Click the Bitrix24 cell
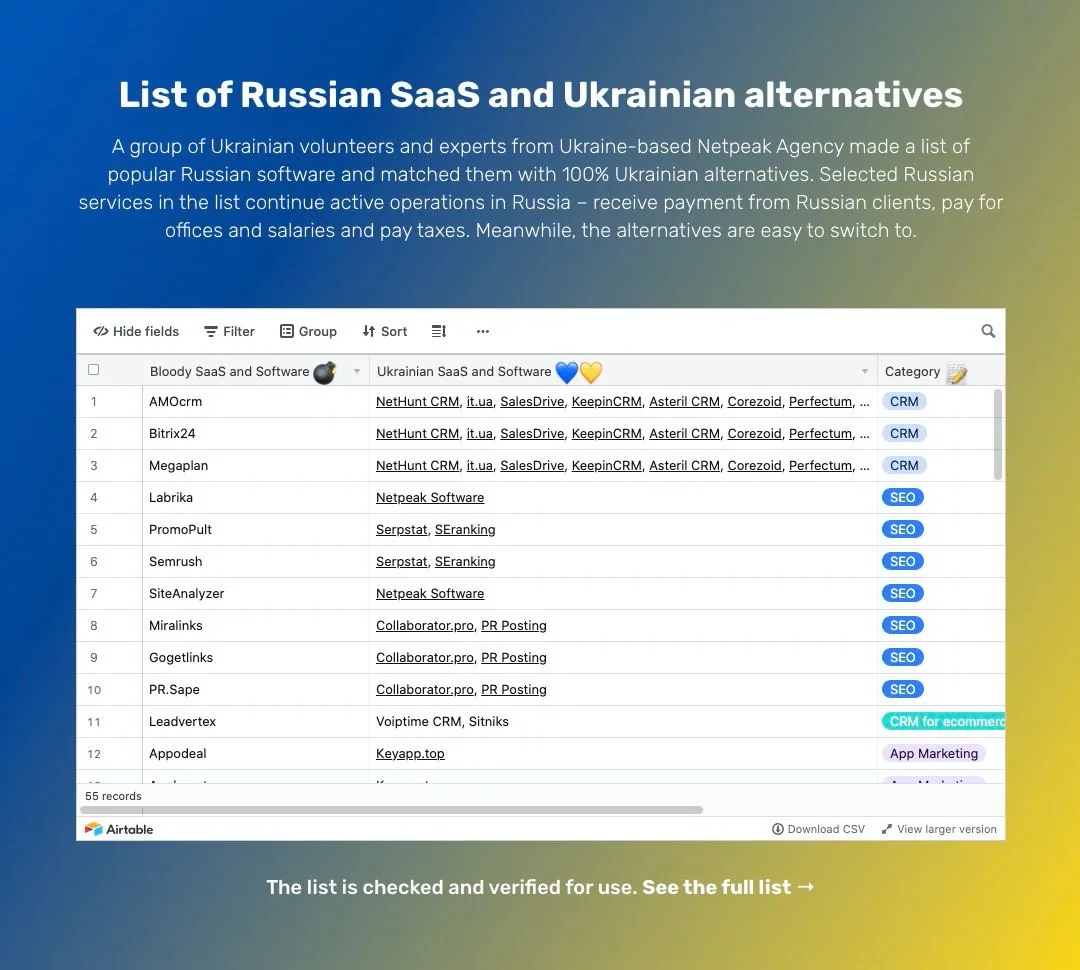Screen dimensions: 1080x970 [x=256, y=433]
